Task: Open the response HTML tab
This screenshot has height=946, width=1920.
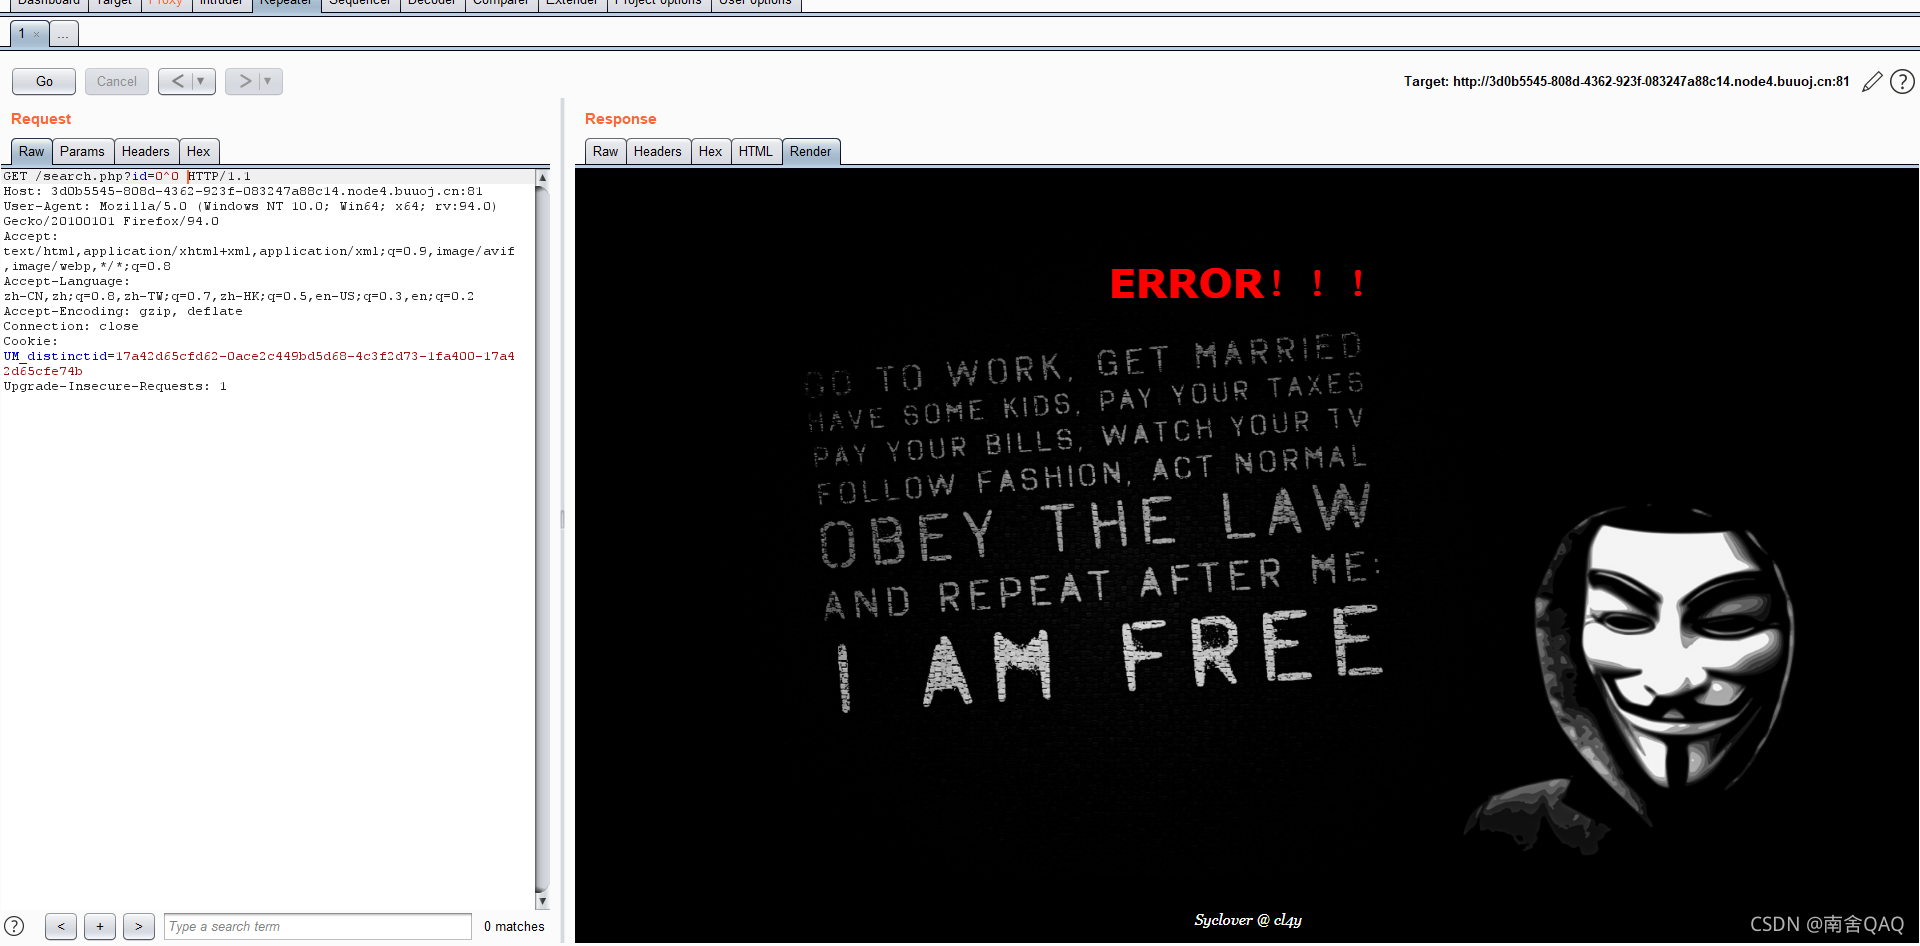Action: pos(756,151)
